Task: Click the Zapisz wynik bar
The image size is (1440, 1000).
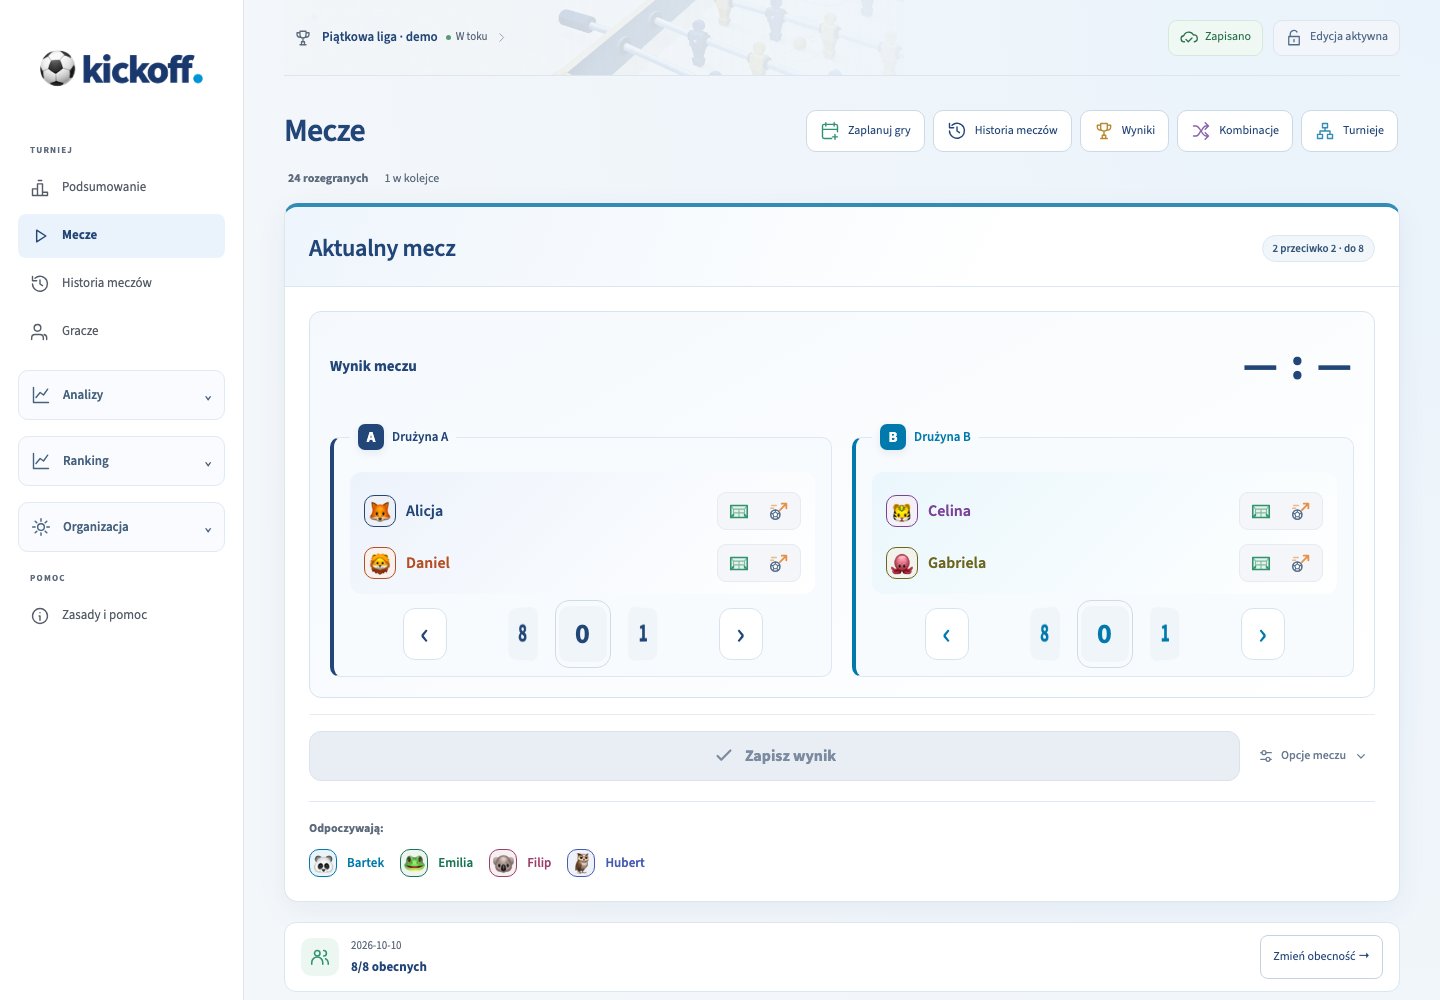Action: click(774, 756)
